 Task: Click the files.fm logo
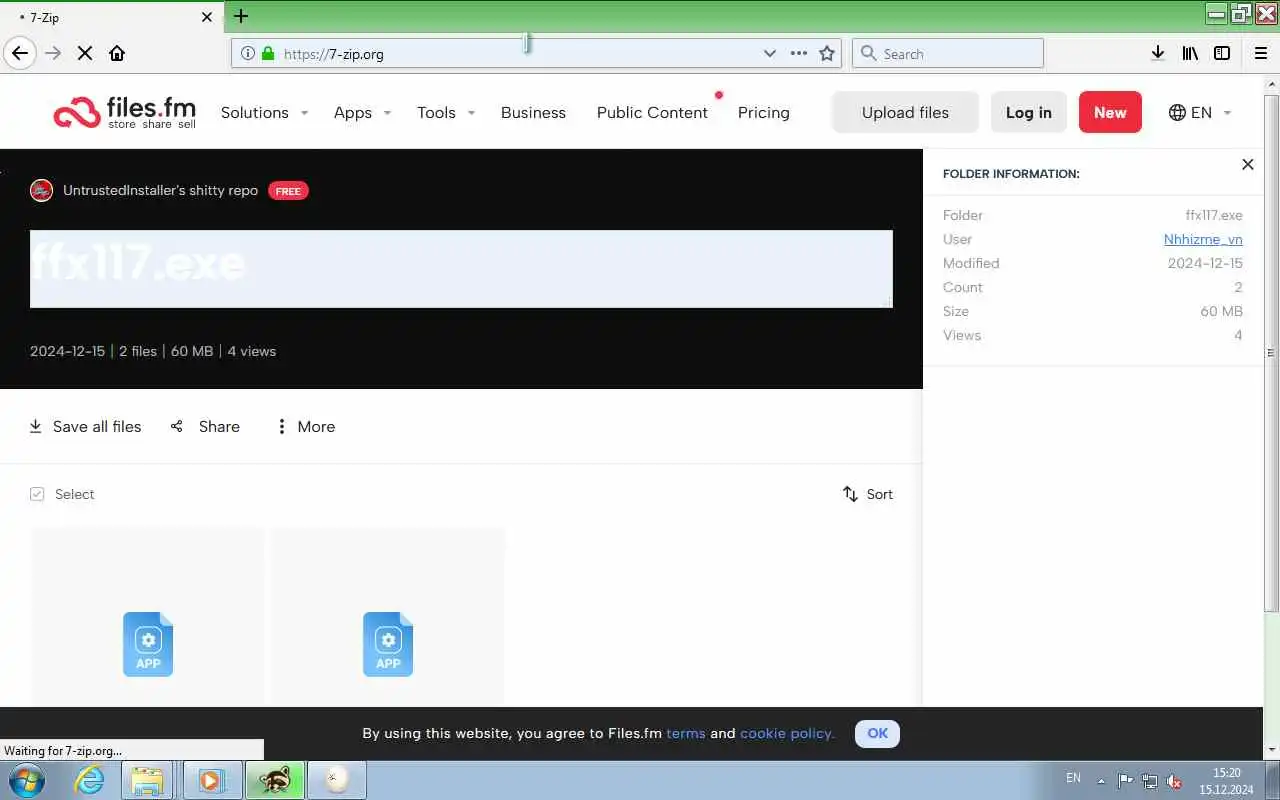(x=124, y=112)
